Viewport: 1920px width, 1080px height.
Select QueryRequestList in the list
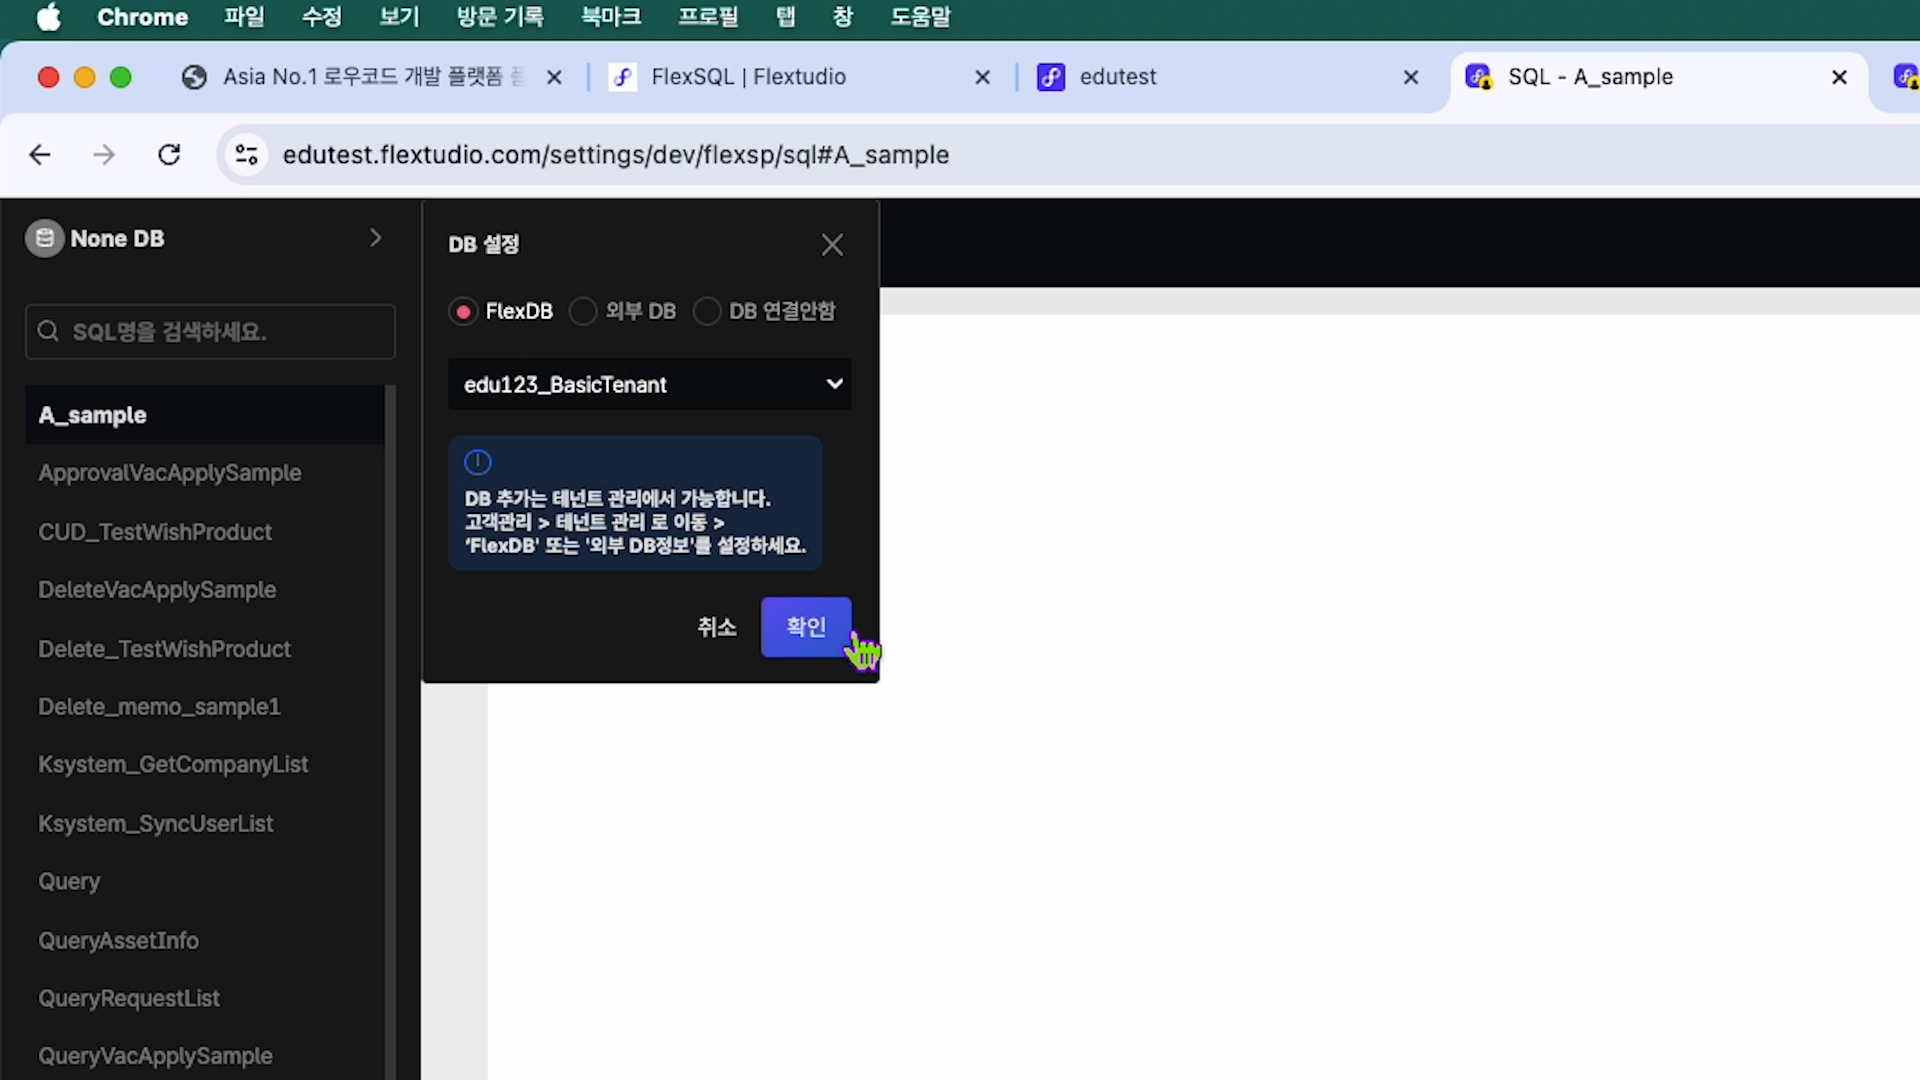204,999
